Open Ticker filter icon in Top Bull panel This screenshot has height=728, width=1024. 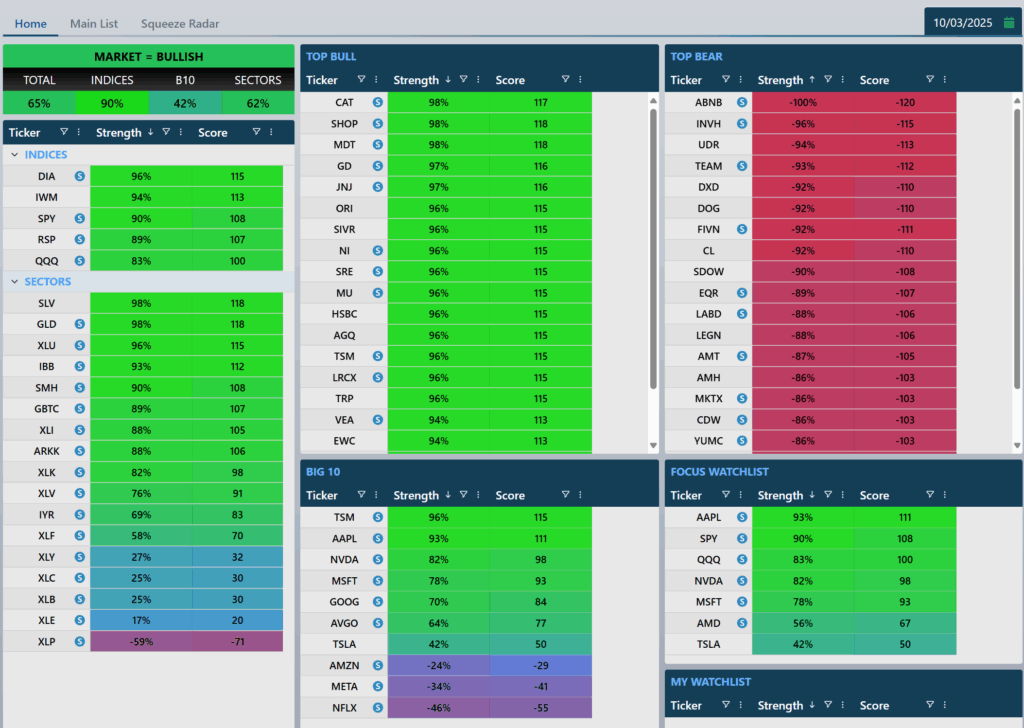(361, 80)
